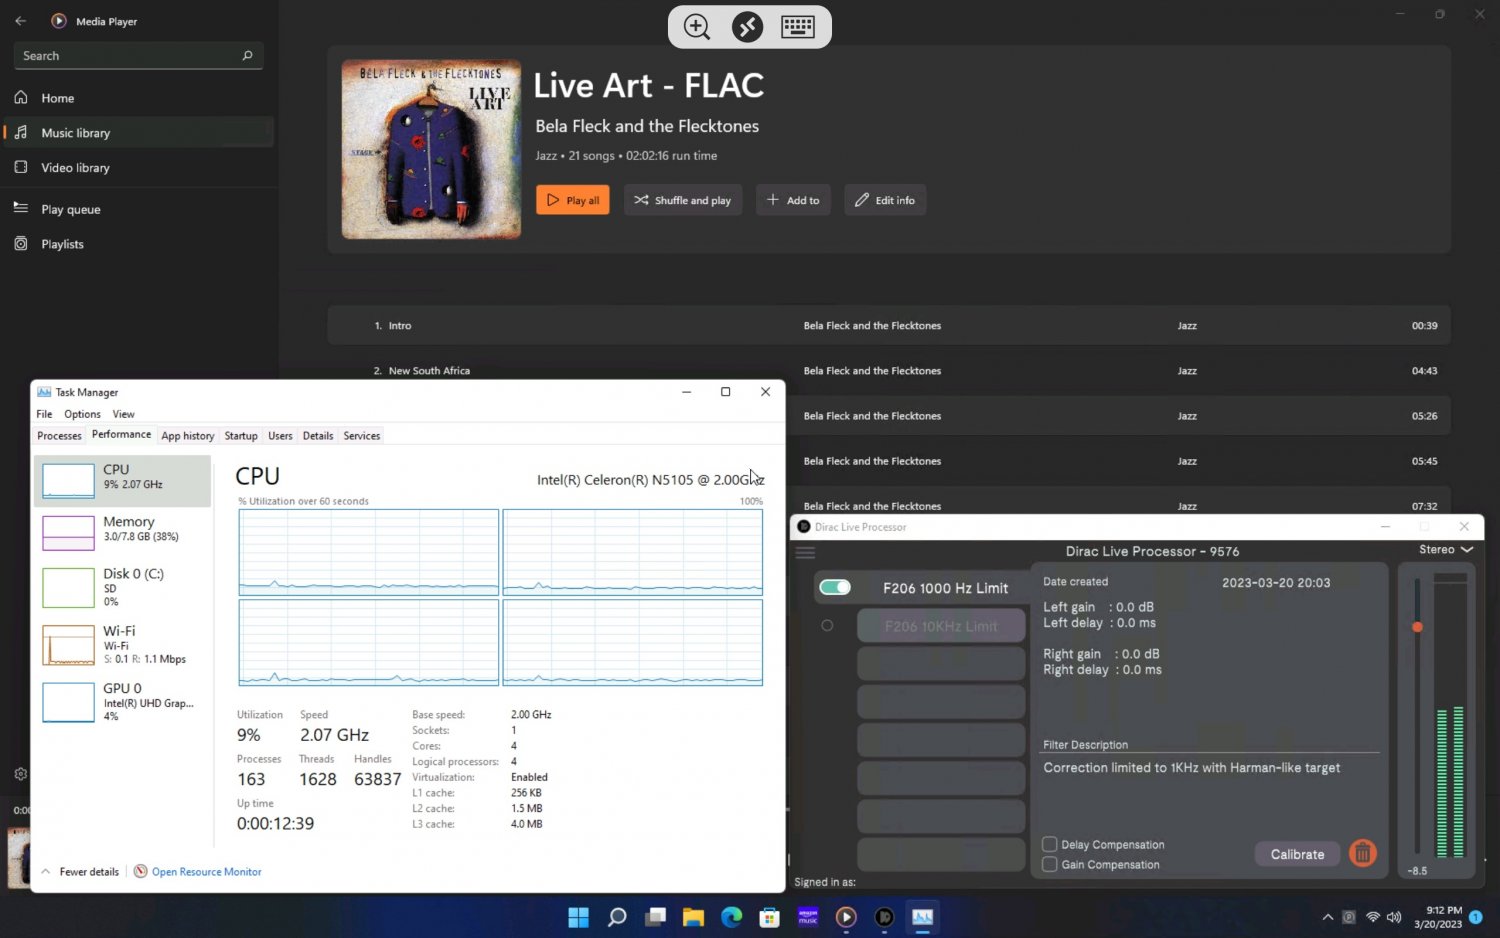Open the Dirac Live Processor hamburger menu
The image size is (1500, 938).
pyautogui.click(x=805, y=552)
